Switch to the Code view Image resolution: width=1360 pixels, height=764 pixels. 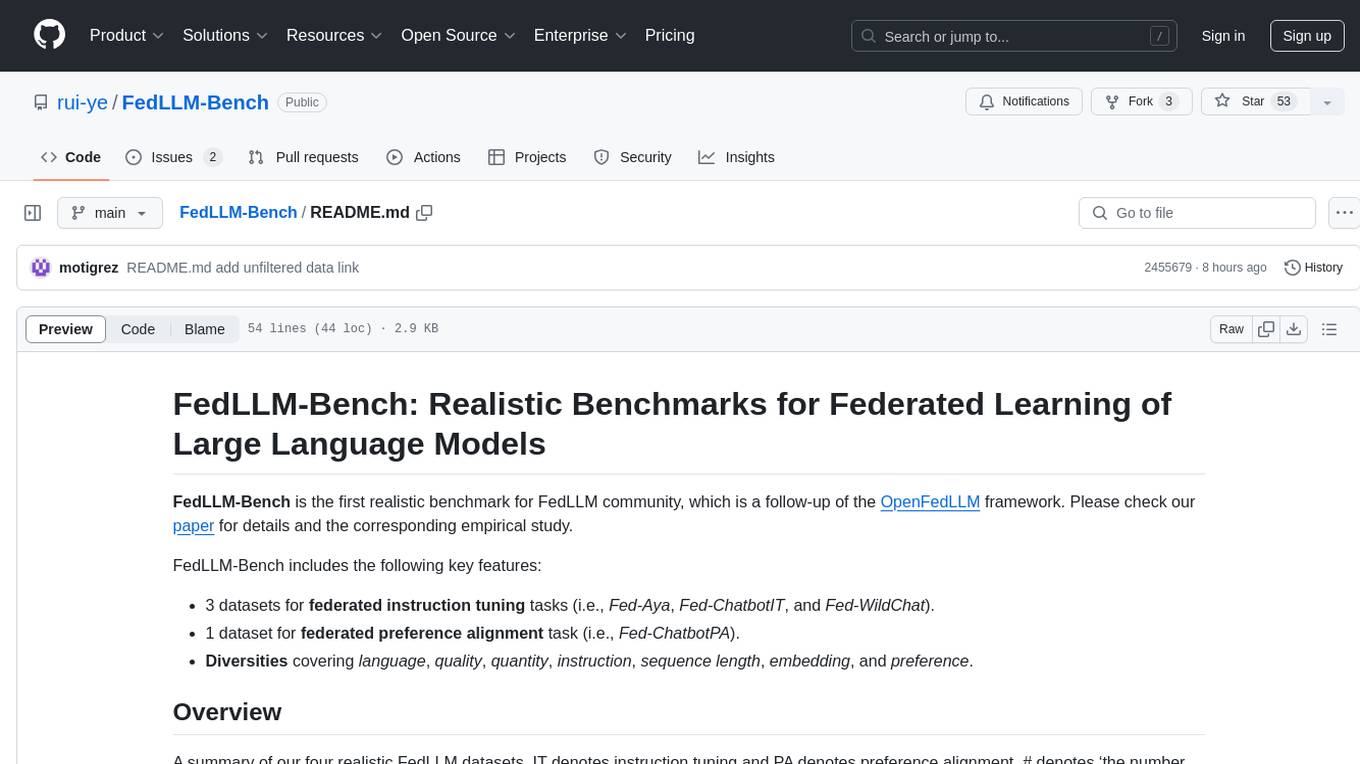[138, 329]
